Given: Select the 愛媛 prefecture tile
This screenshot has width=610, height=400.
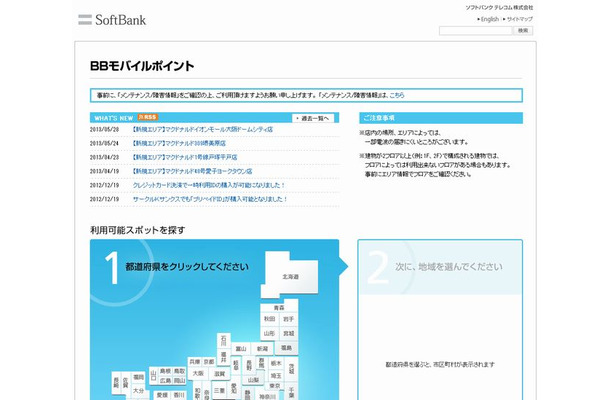Looking at the screenshot, I should tap(162, 395).
